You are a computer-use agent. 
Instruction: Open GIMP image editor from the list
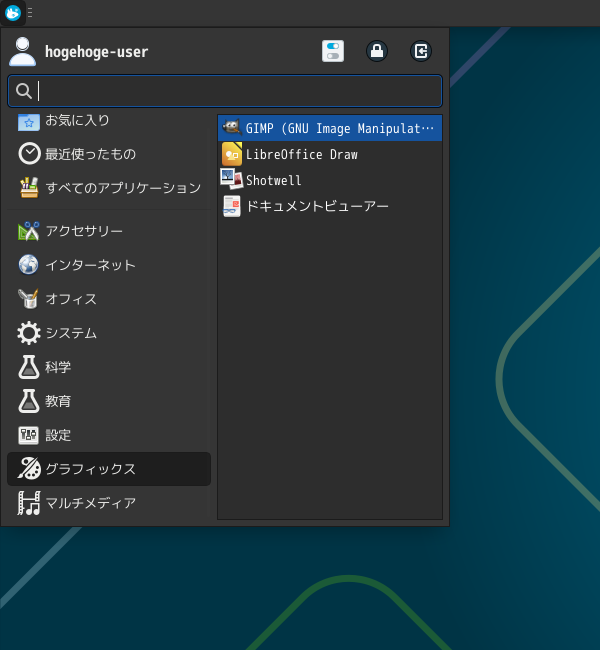coord(330,129)
